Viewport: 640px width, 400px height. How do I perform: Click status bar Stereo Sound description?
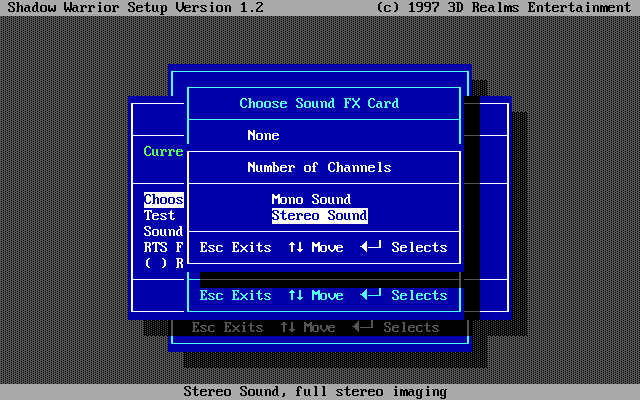point(315,391)
